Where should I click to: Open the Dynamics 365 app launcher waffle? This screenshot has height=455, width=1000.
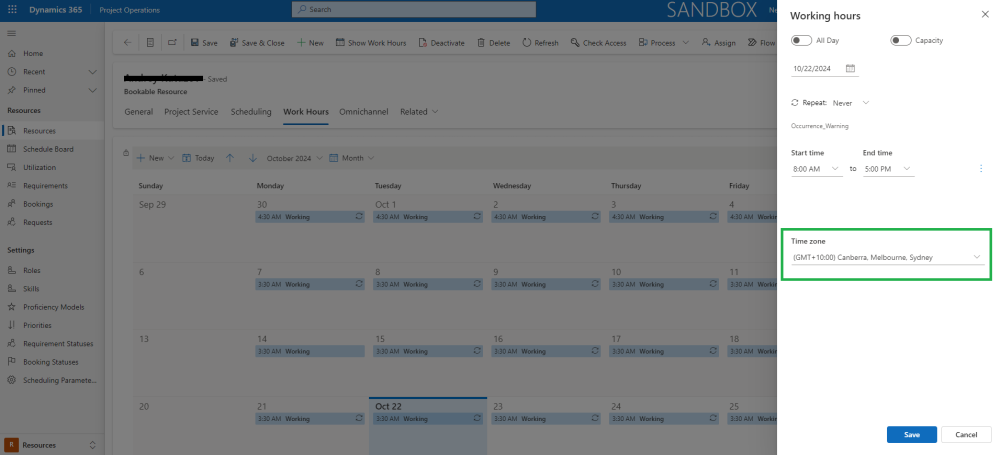13,10
